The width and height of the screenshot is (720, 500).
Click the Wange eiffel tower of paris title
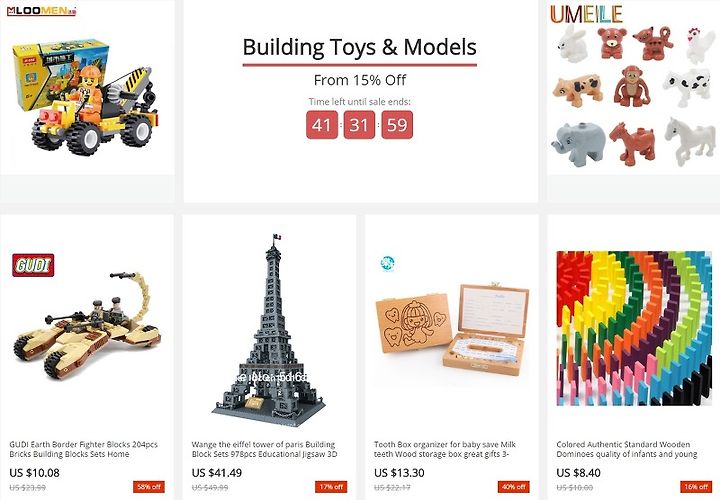pos(264,449)
